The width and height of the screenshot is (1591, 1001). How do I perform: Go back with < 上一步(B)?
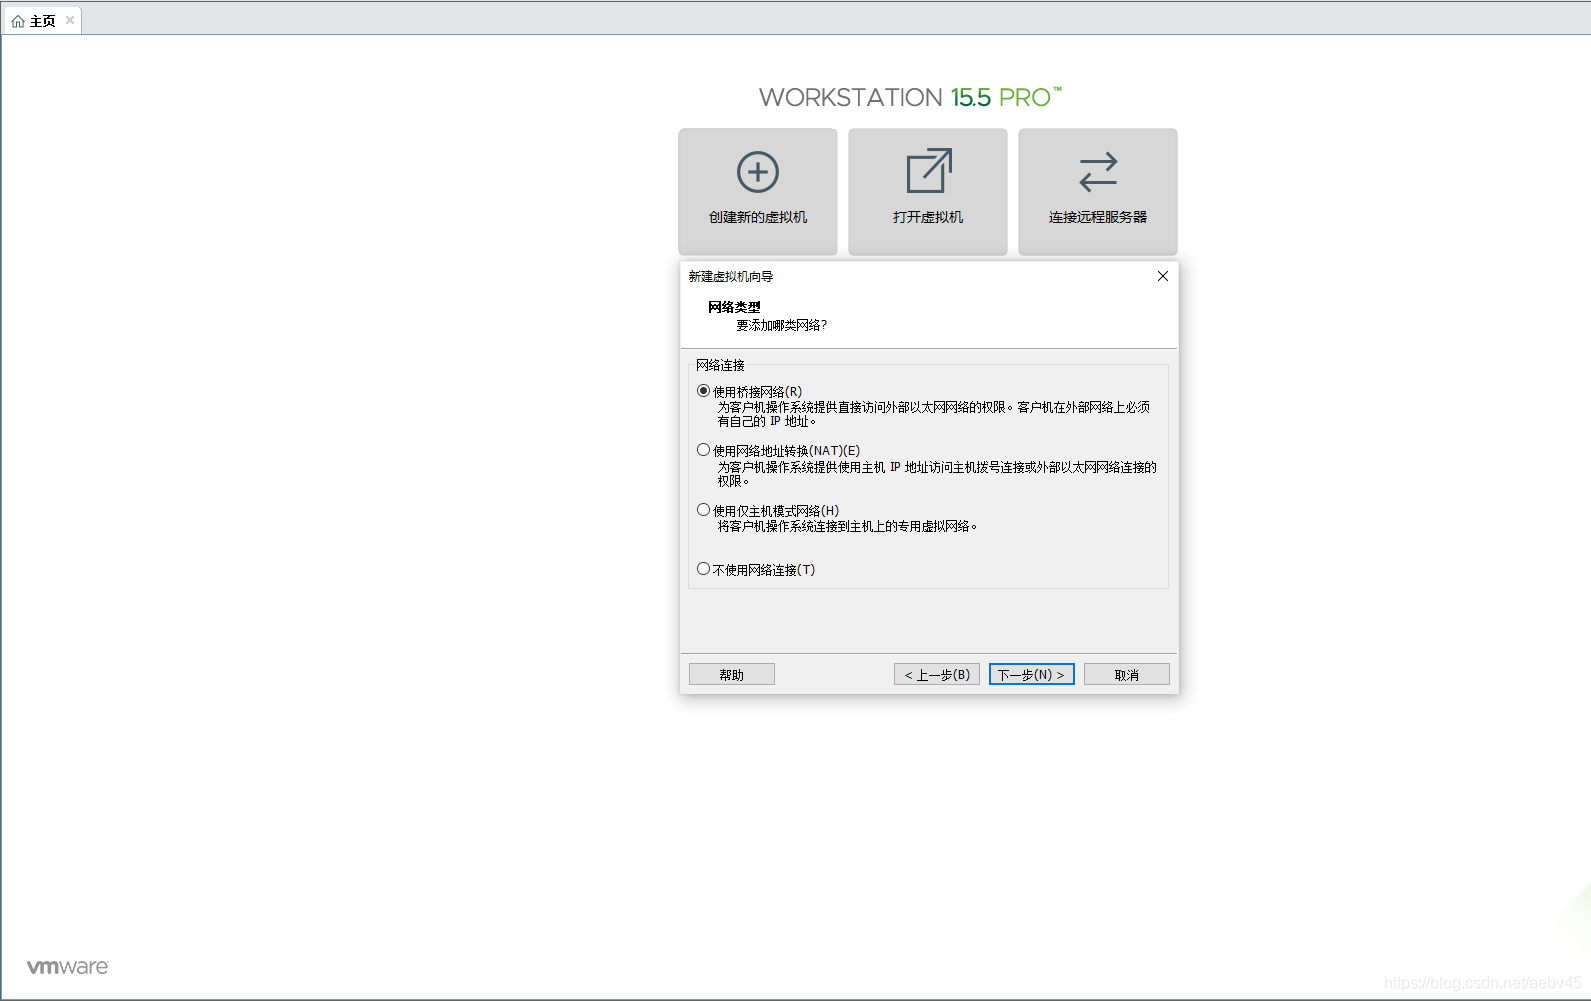[x=937, y=675]
